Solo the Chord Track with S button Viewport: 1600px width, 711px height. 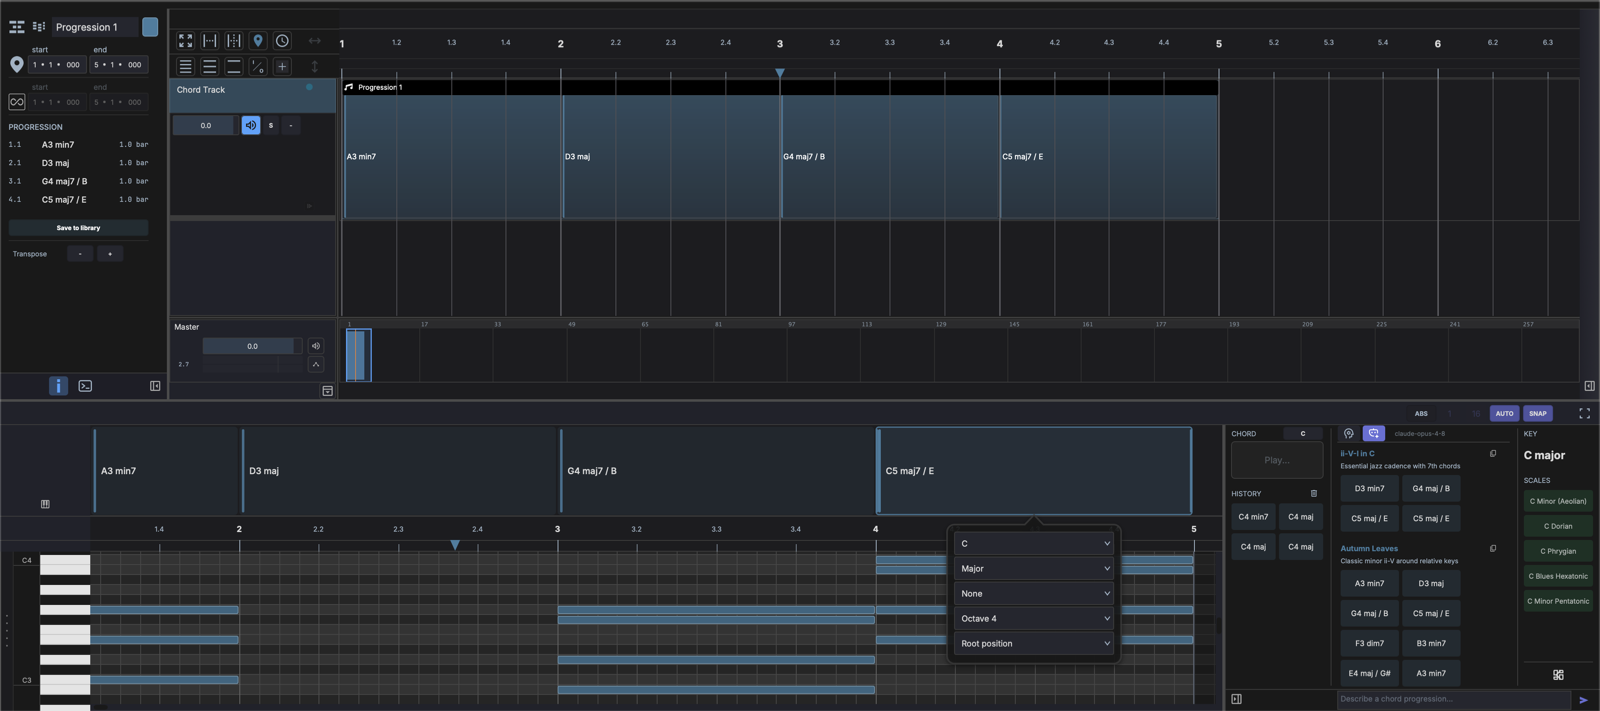271,125
